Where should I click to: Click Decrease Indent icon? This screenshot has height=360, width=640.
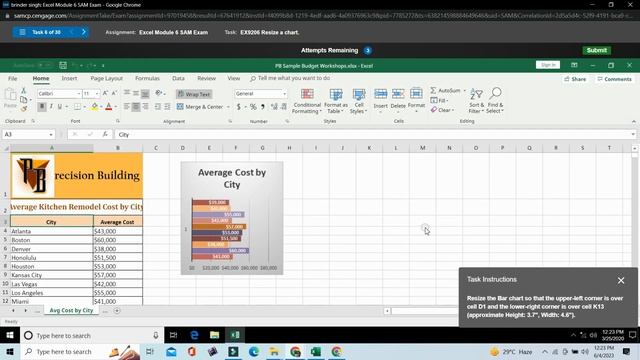tap(158, 107)
